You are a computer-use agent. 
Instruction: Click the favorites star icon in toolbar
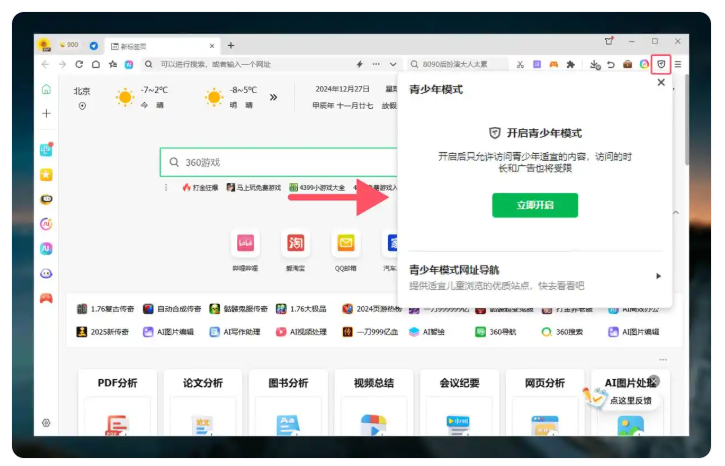coord(112,64)
